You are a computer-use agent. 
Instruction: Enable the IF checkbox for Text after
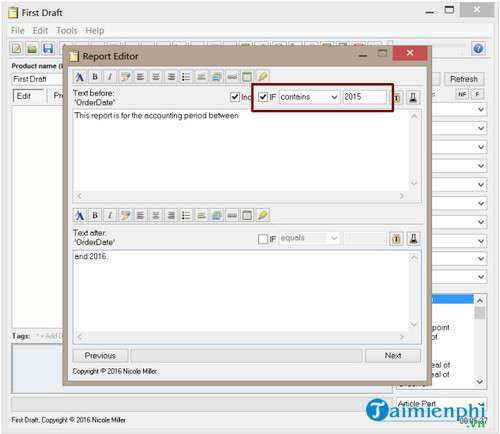[x=263, y=239]
